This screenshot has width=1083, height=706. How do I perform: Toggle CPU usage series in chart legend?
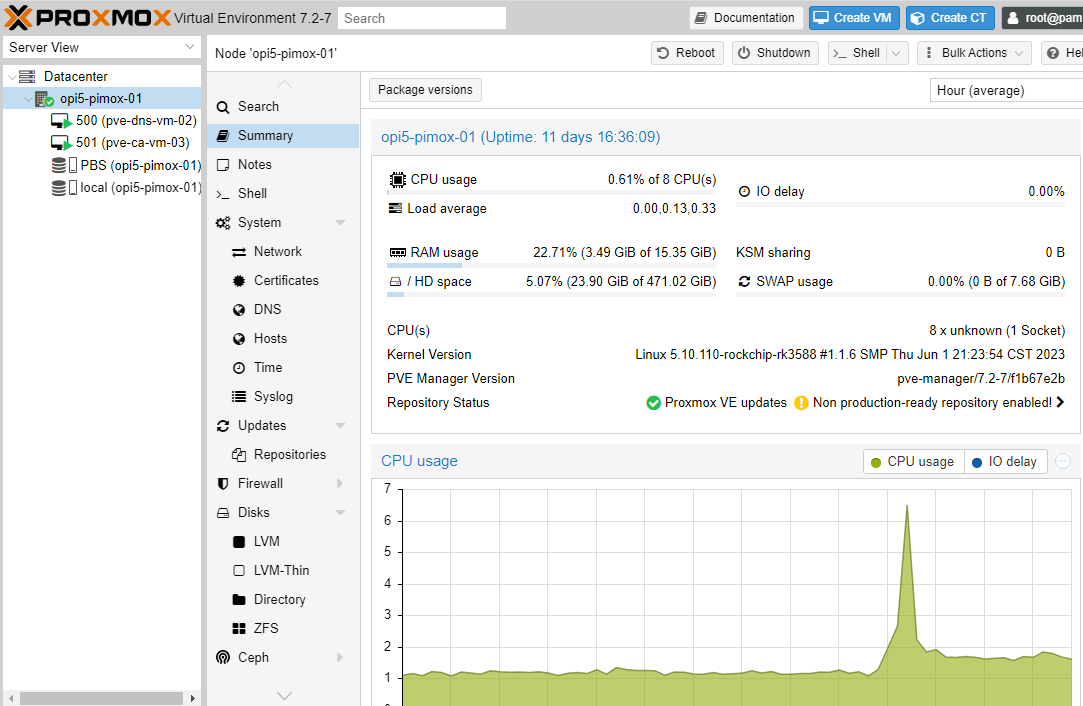[x=913, y=461]
